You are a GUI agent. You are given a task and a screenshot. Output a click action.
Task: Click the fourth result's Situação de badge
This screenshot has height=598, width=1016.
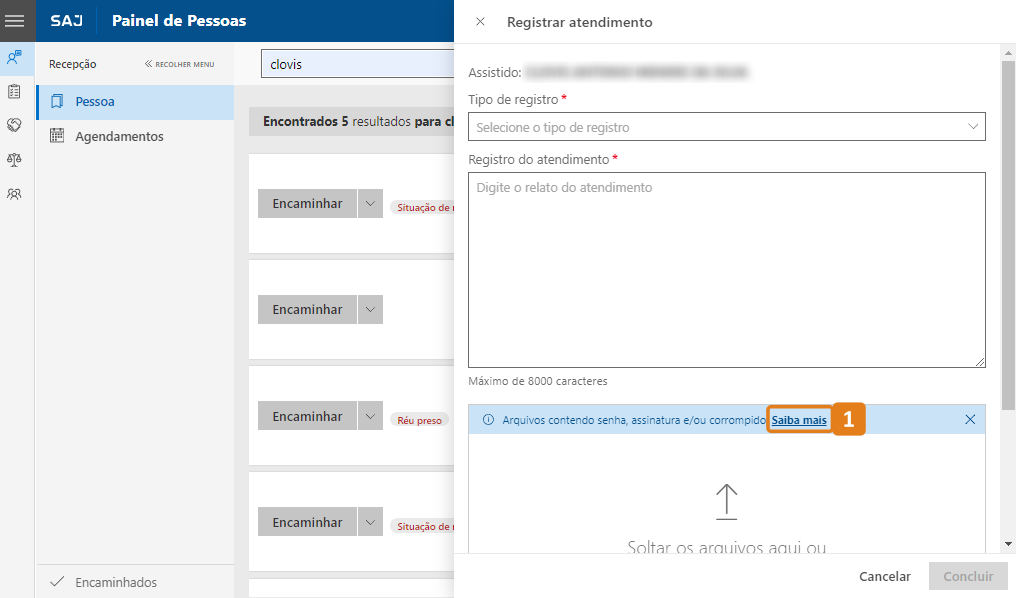(422, 526)
